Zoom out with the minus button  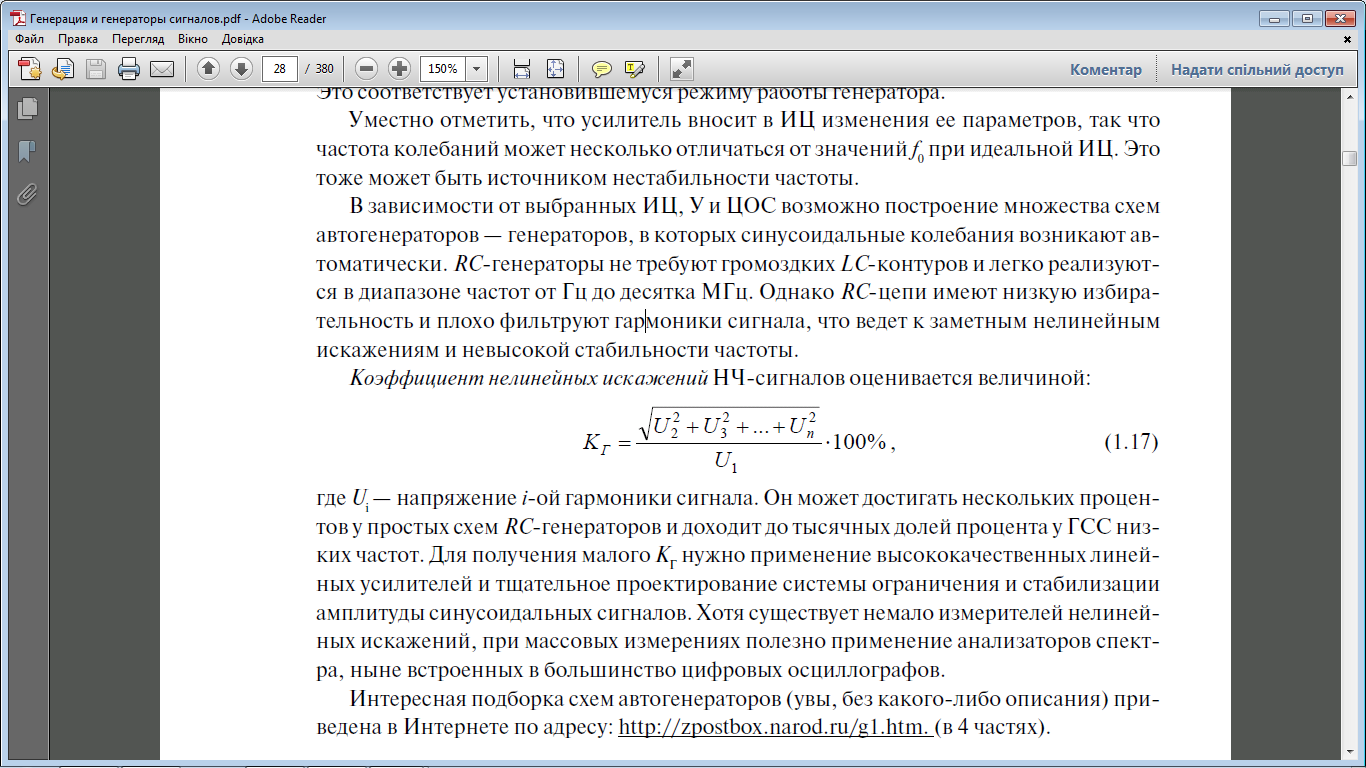tap(367, 69)
